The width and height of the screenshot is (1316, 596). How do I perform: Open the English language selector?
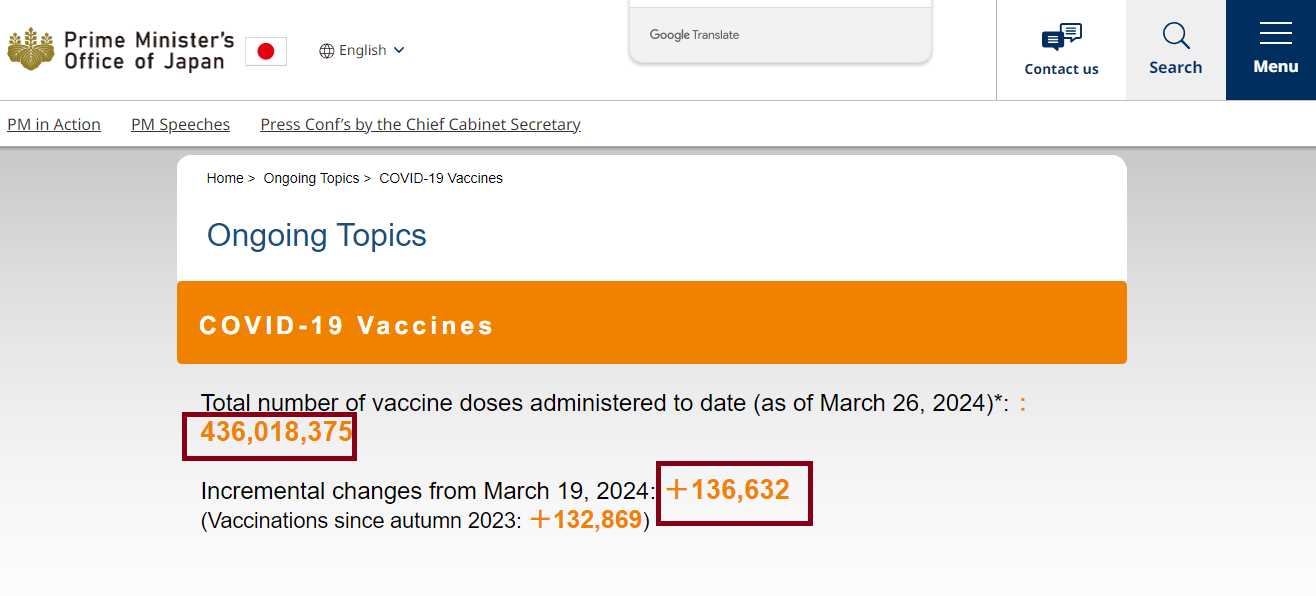(x=362, y=51)
